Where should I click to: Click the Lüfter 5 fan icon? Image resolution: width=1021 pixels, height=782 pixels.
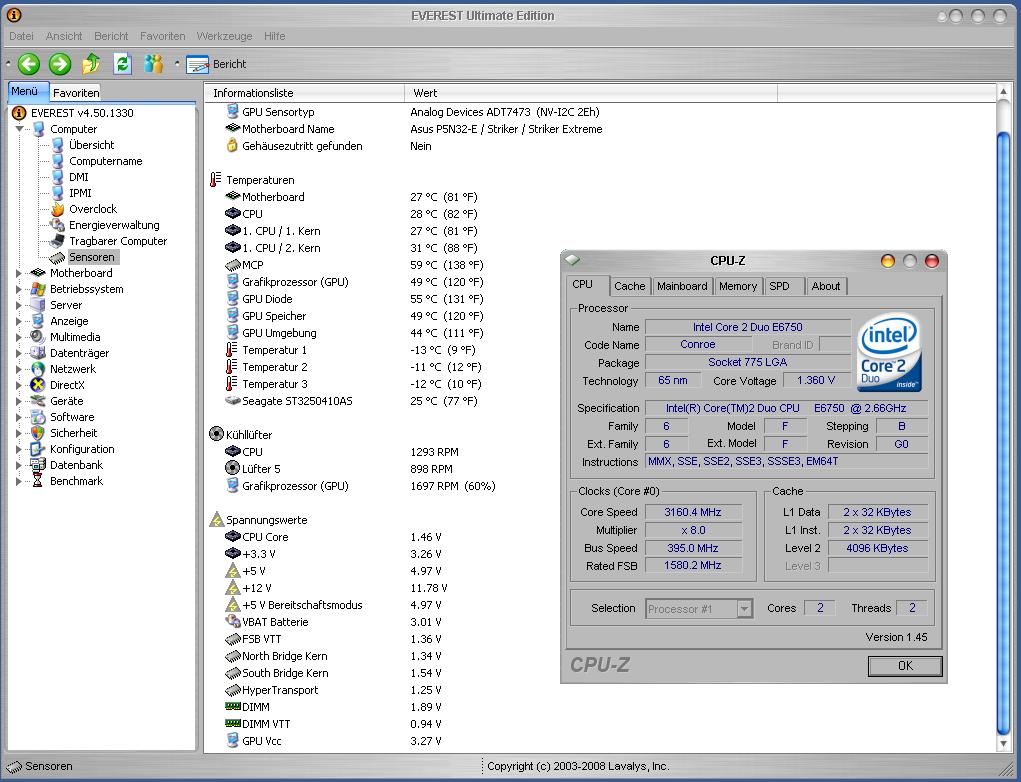pos(232,468)
